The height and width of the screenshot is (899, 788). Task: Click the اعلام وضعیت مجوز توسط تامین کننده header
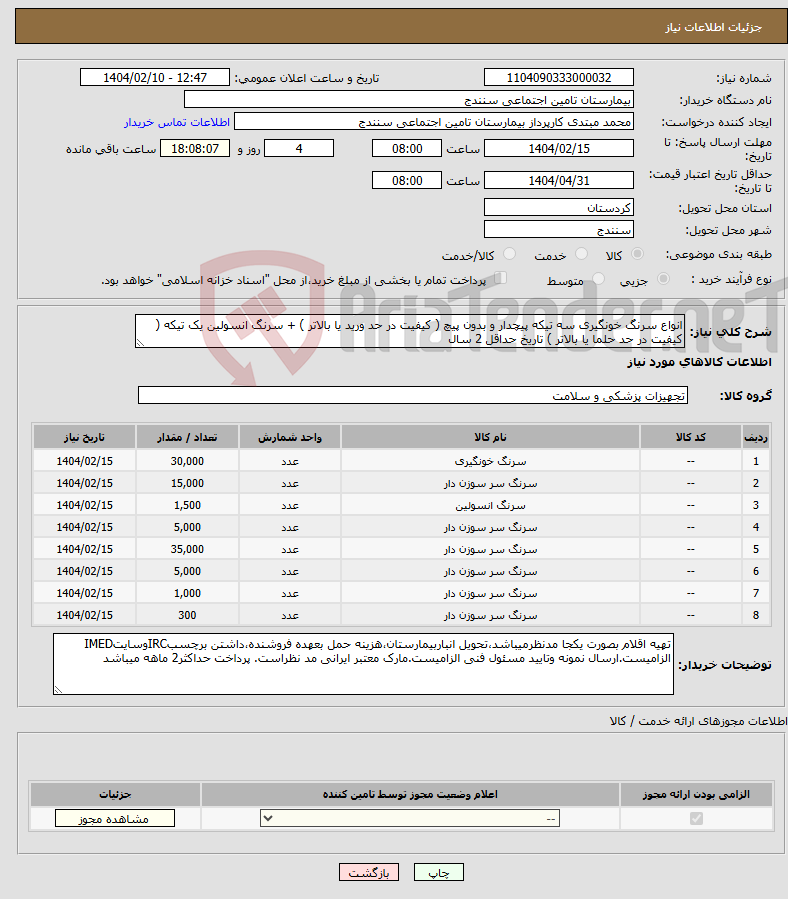pyautogui.click(x=410, y=794)
